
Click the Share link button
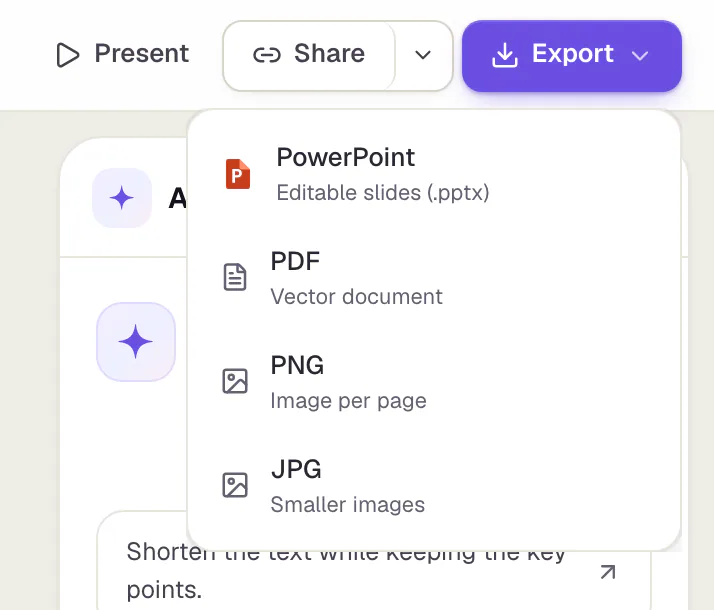click(x=309, y=55)
